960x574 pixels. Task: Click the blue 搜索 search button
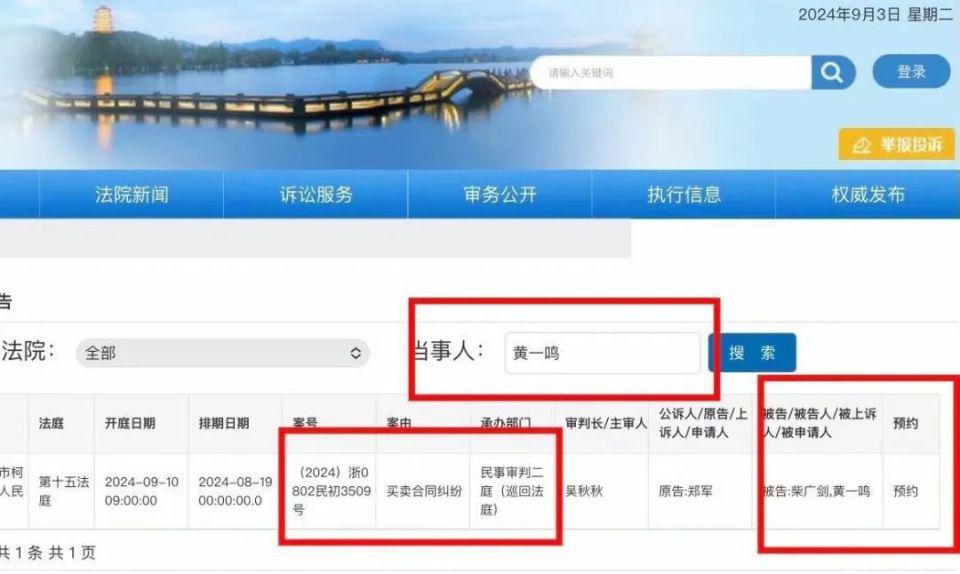pos(752,352)
